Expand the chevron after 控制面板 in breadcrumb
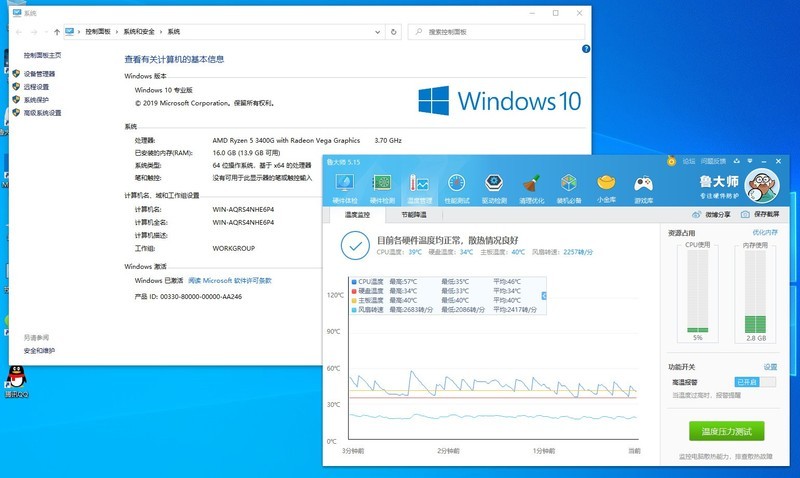Image resolution: width=800 pixels, height=478 pixels. [x=117, y=32]
